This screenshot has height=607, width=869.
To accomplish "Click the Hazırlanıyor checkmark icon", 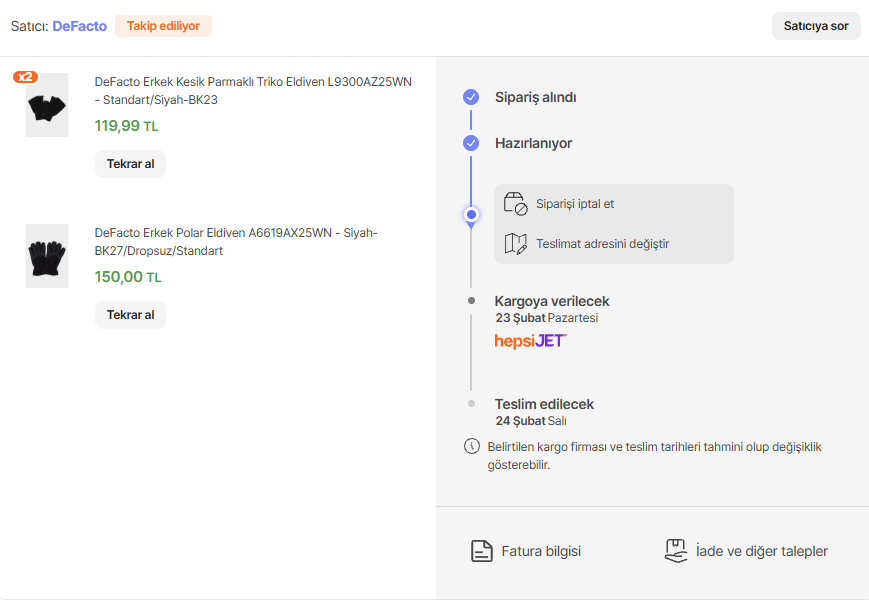I will [x=471, y=143].
